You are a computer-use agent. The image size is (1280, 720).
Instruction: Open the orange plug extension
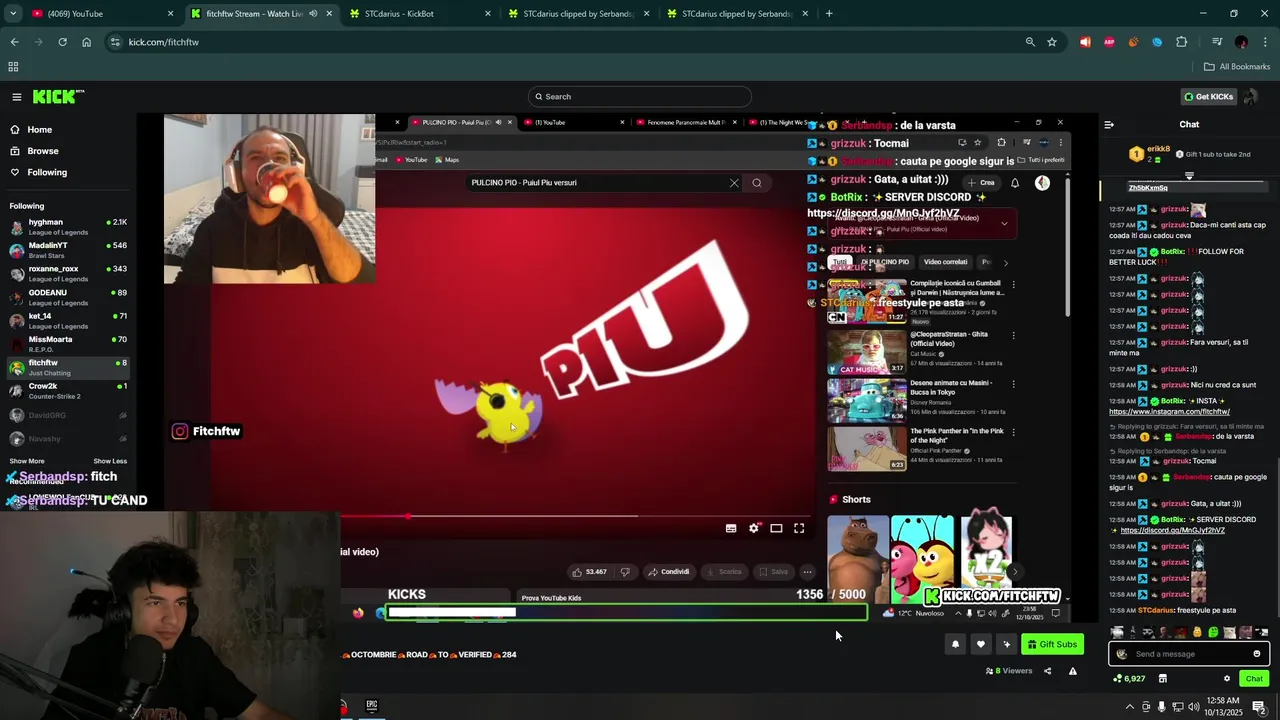click(x=1133, y=42)
